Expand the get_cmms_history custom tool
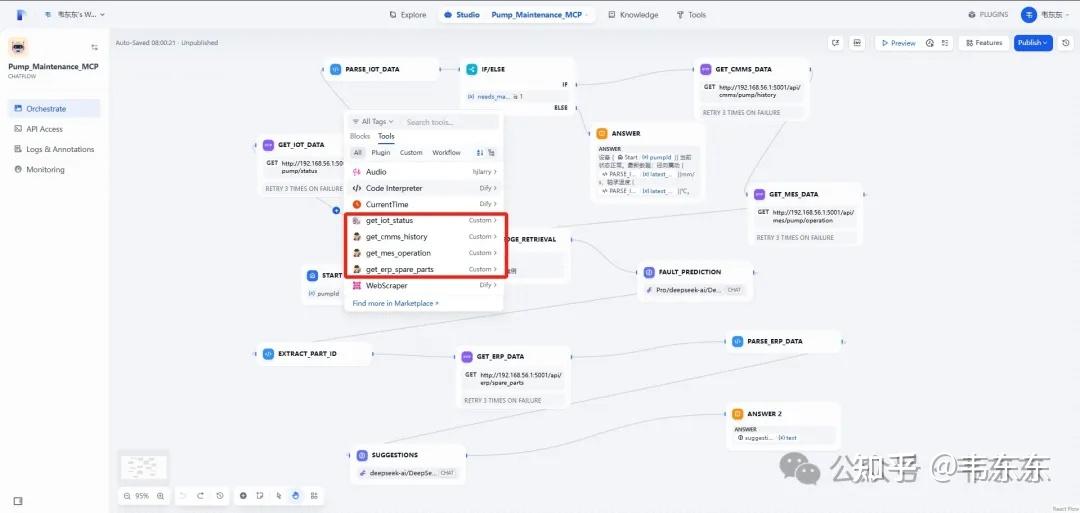The height and width of the screenshot is (513, 1080). click(424, 237)
